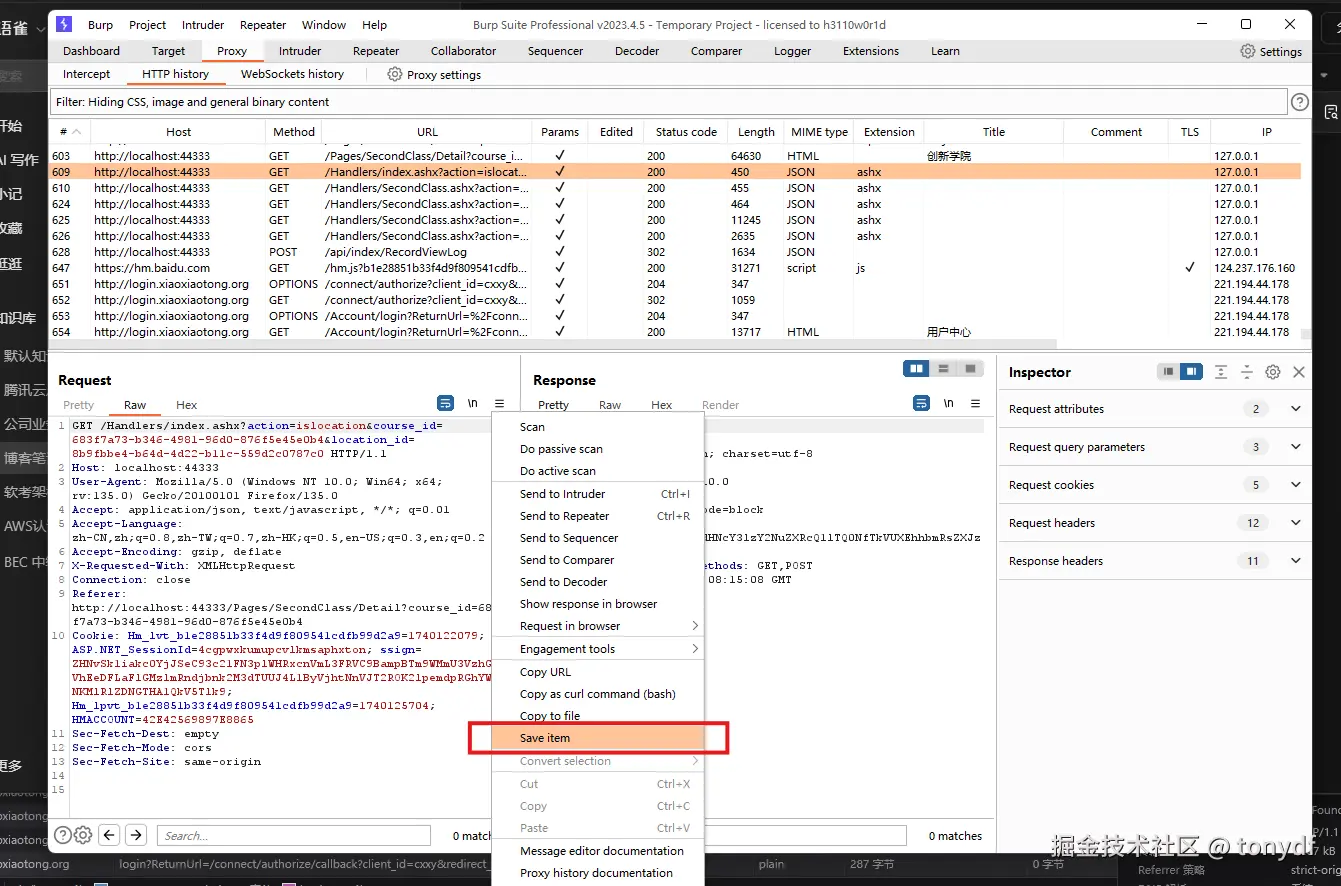Open Request panel hamburger menu
Viewport: 1341px width, 886px height.
pyautogui.click(x=499, y=403)
